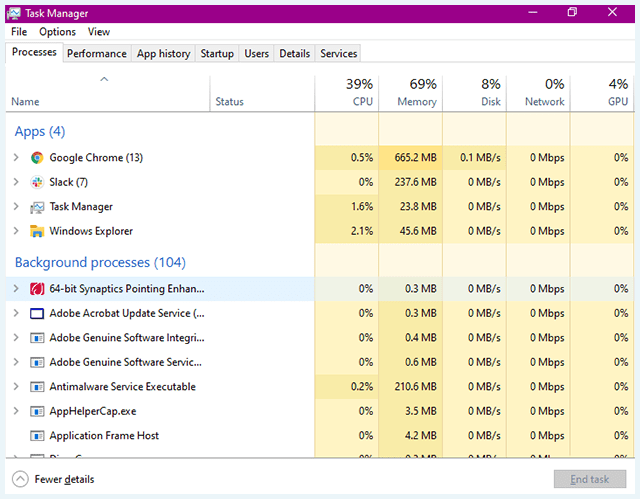The width and height of the screenshot is (640, 499).
Task: Expand the Adobe Acrobat Update Service entry
Action: tap(16, 313)
